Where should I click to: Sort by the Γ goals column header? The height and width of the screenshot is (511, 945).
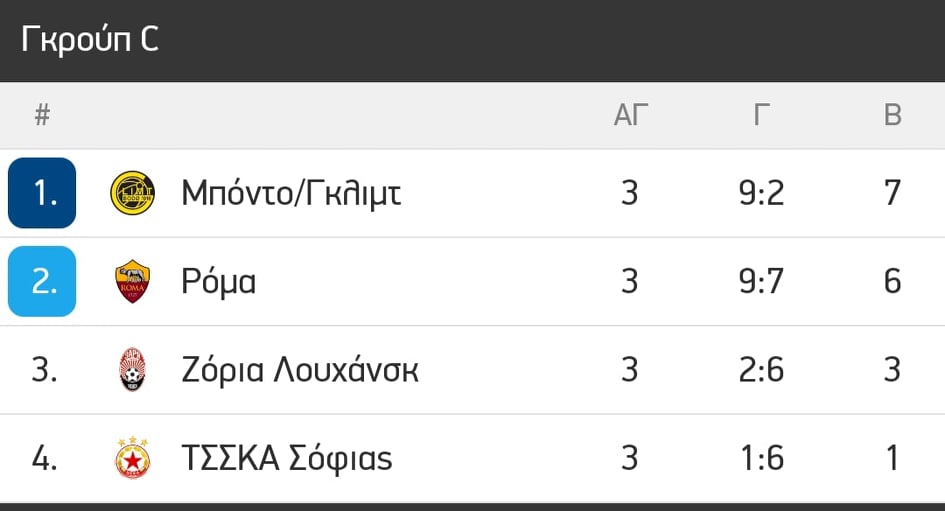[762, 115]
